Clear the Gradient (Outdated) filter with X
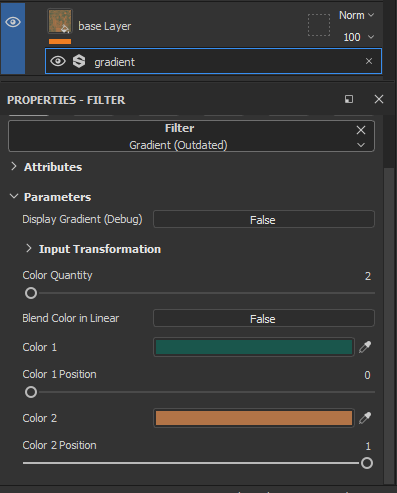Image resolution: width=397 pixels, height=493 pixels. pyautogui.click(x=361, y=130)
